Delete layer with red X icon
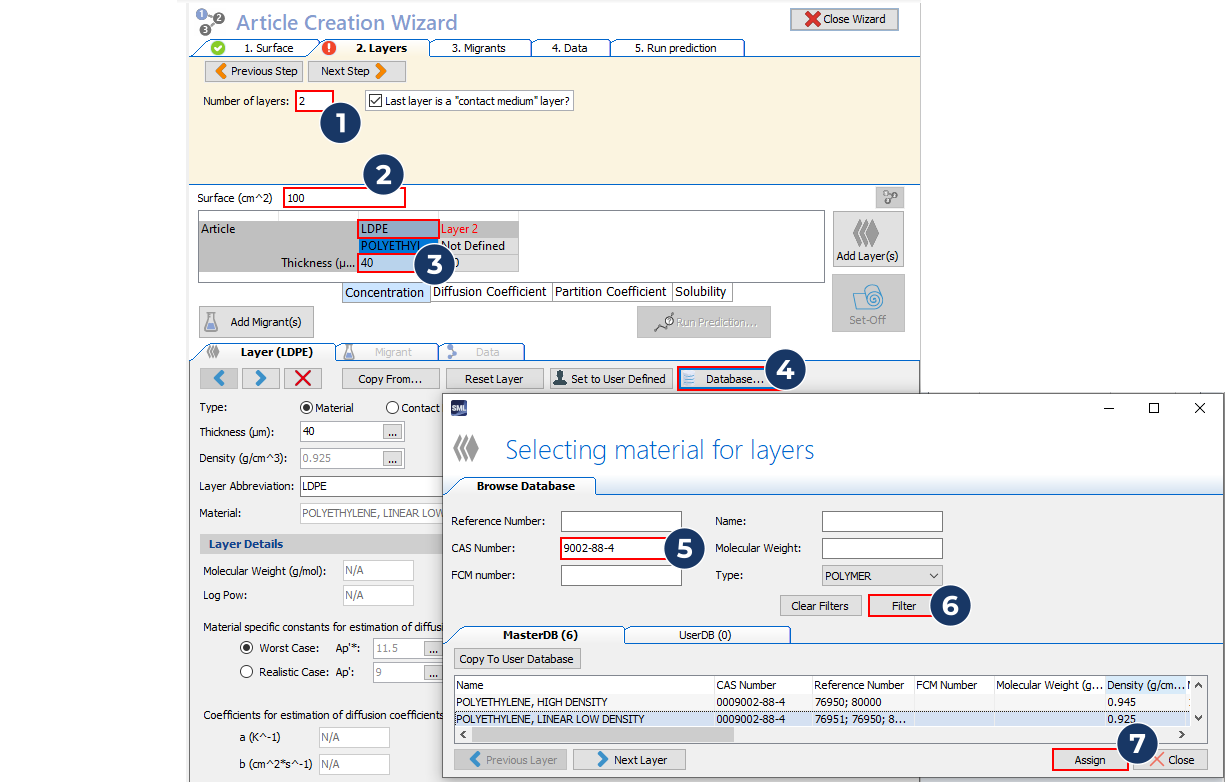 tap(303, 378)
